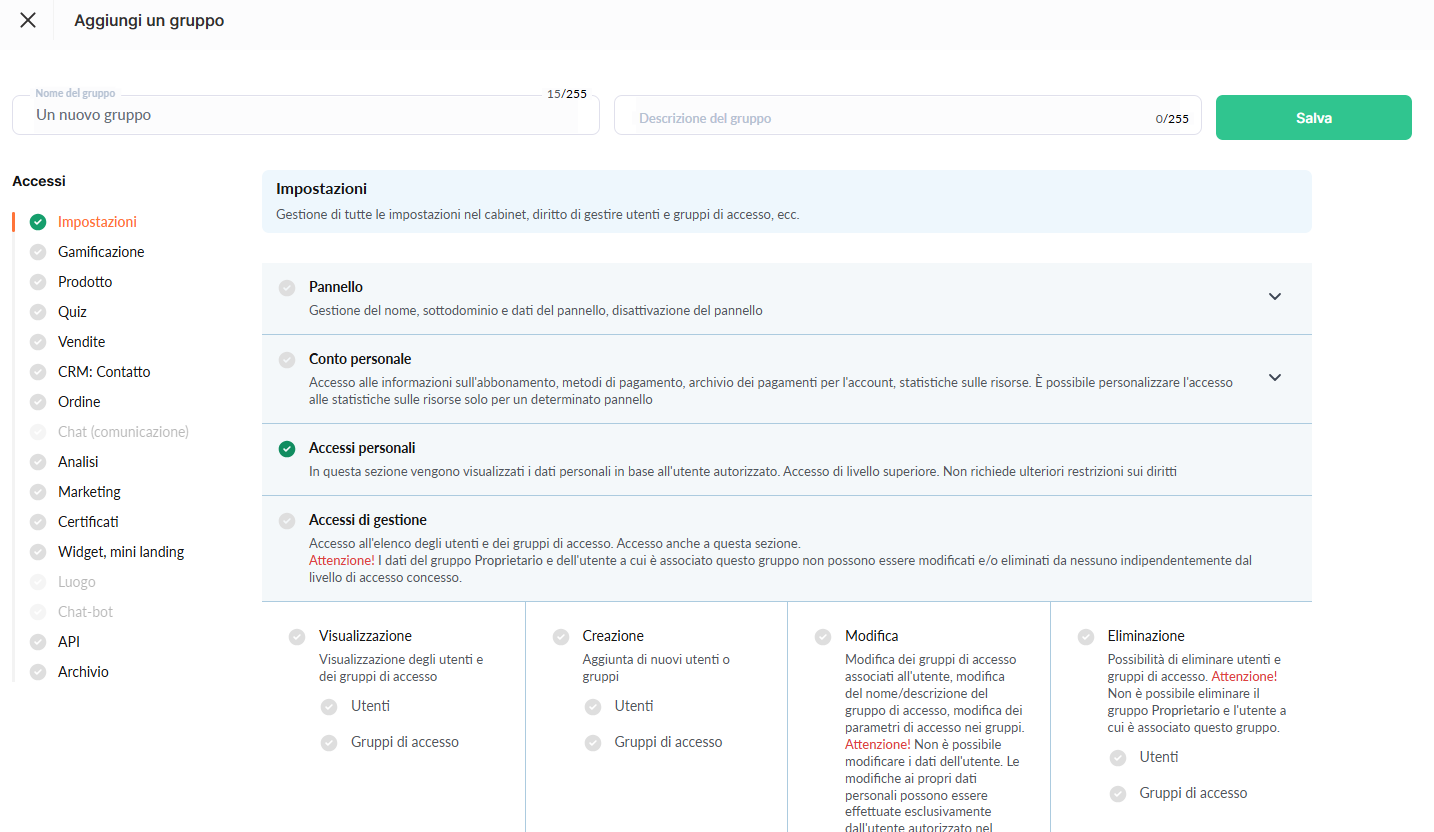Enable the check circle beside Ordine
Image resolution: width=1434 pixels, height=832 pixels.
click(x=38, y=402)
